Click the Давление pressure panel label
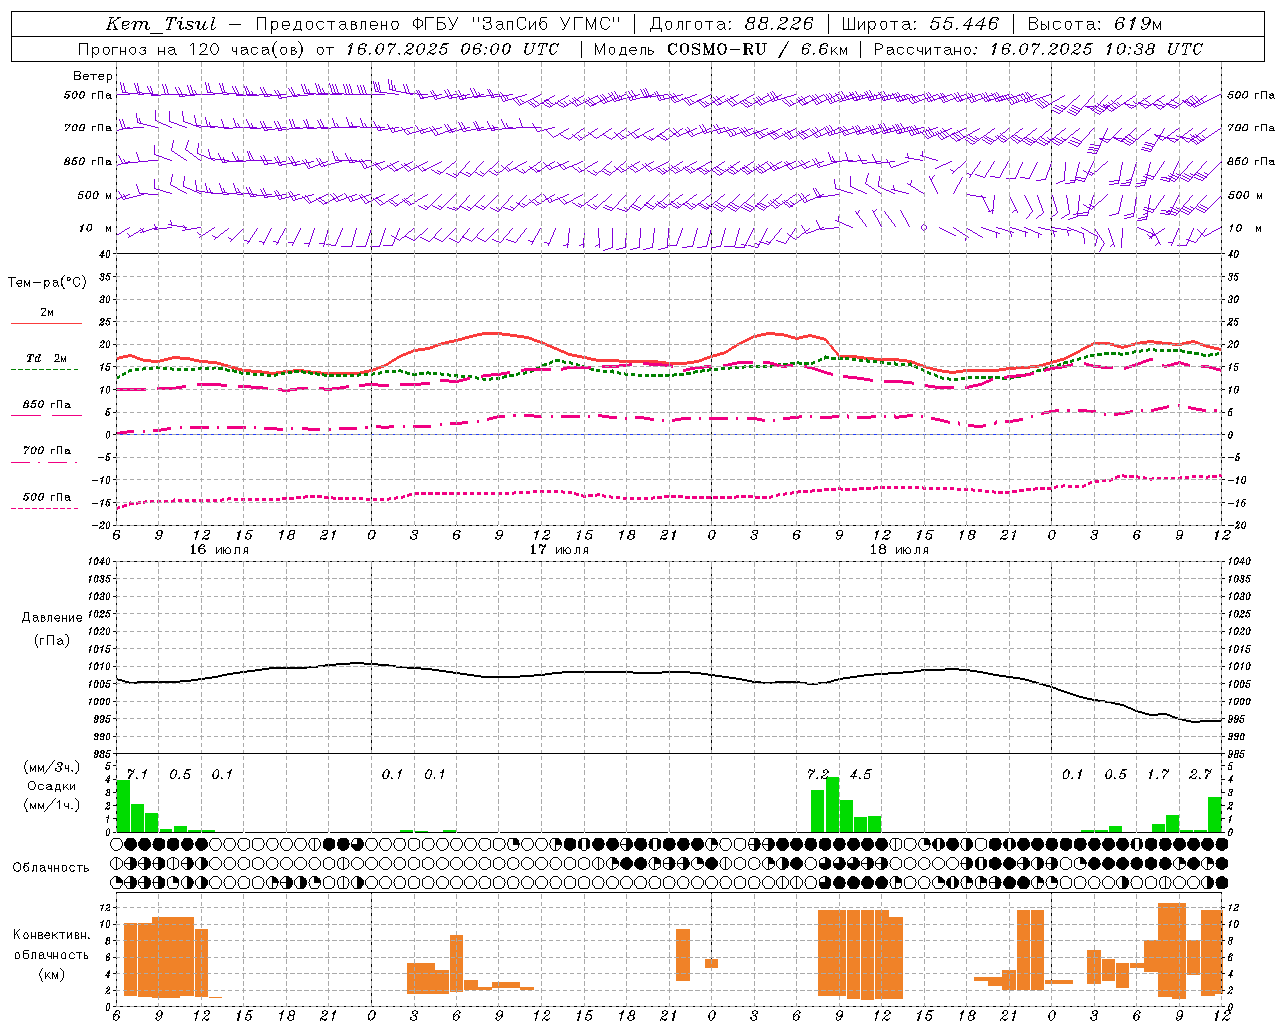This screenshot has width=1280, height=1024. (x=52, y=618)
